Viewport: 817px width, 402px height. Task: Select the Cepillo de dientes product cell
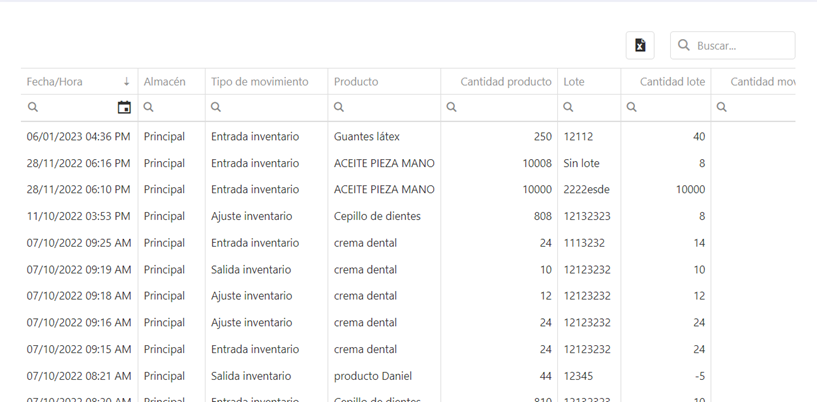[377, 216]
